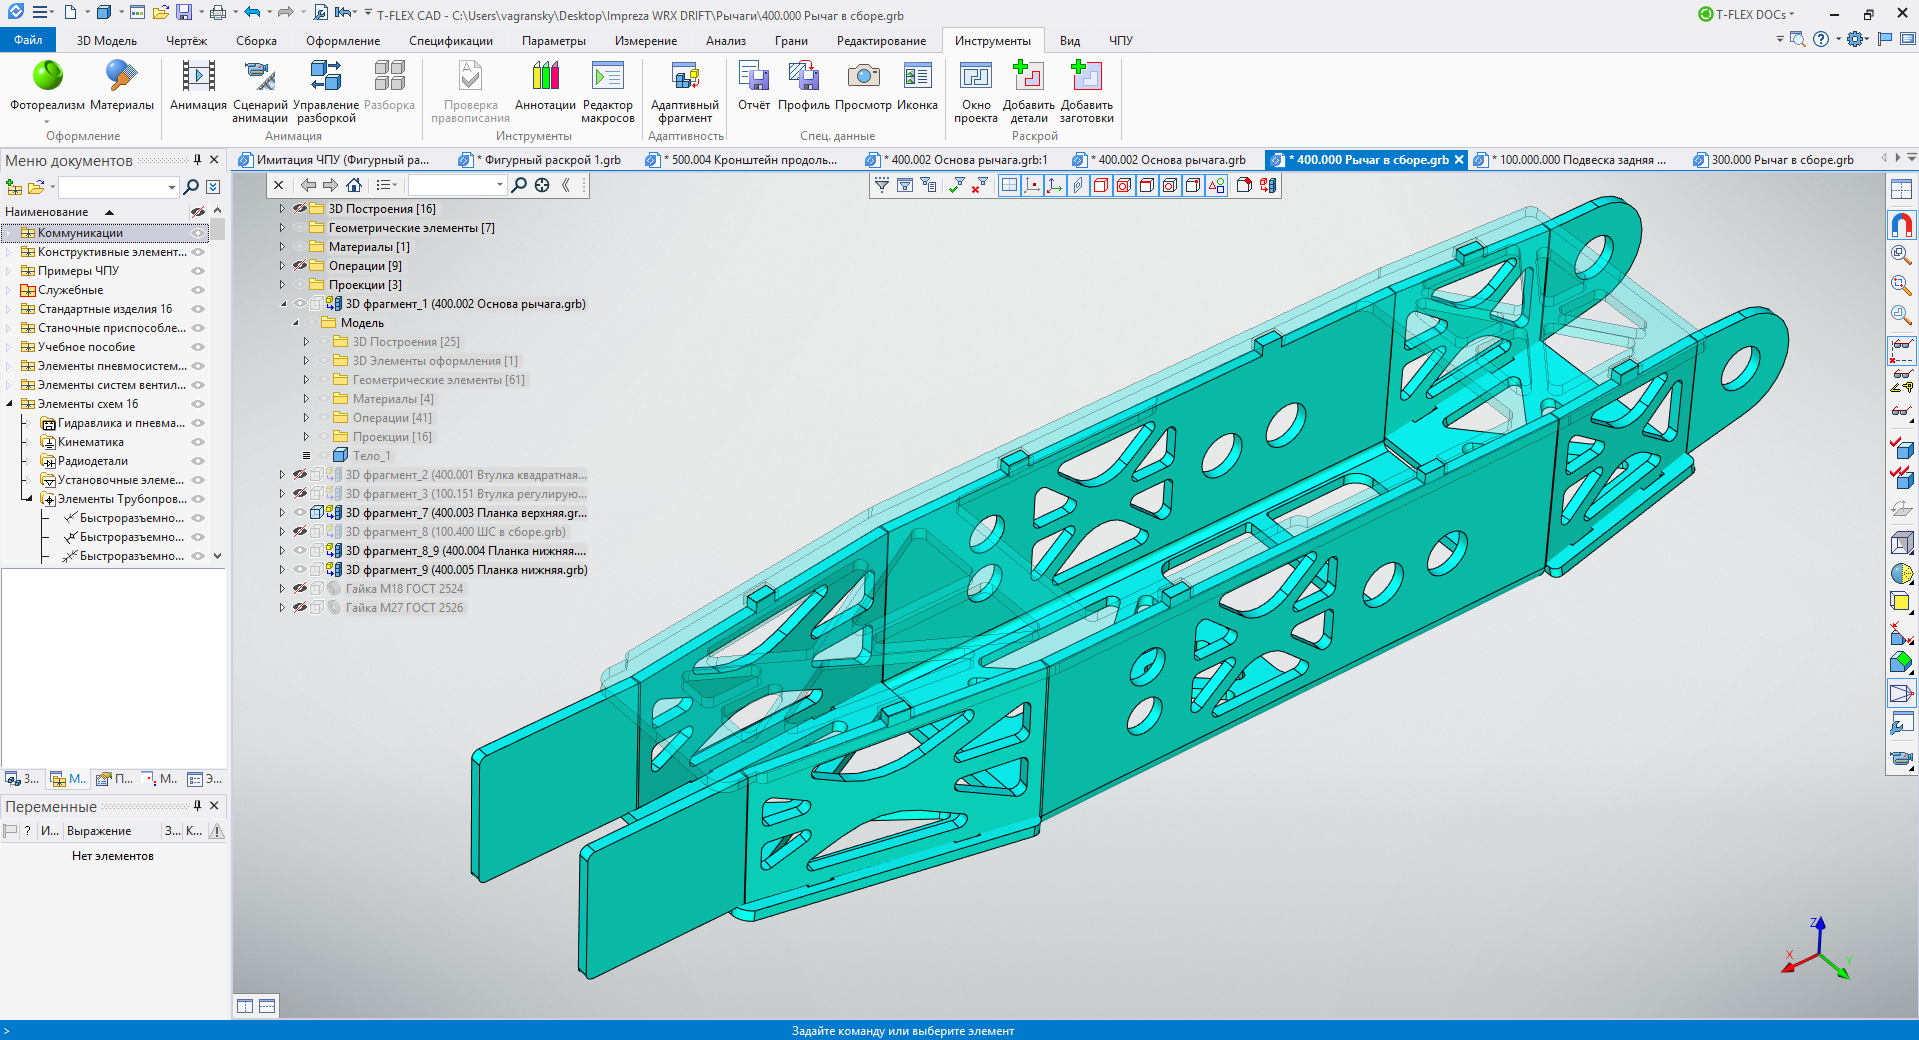
Task: Expand the Геометрические элементы [7] folder
Action: [282, 228]
